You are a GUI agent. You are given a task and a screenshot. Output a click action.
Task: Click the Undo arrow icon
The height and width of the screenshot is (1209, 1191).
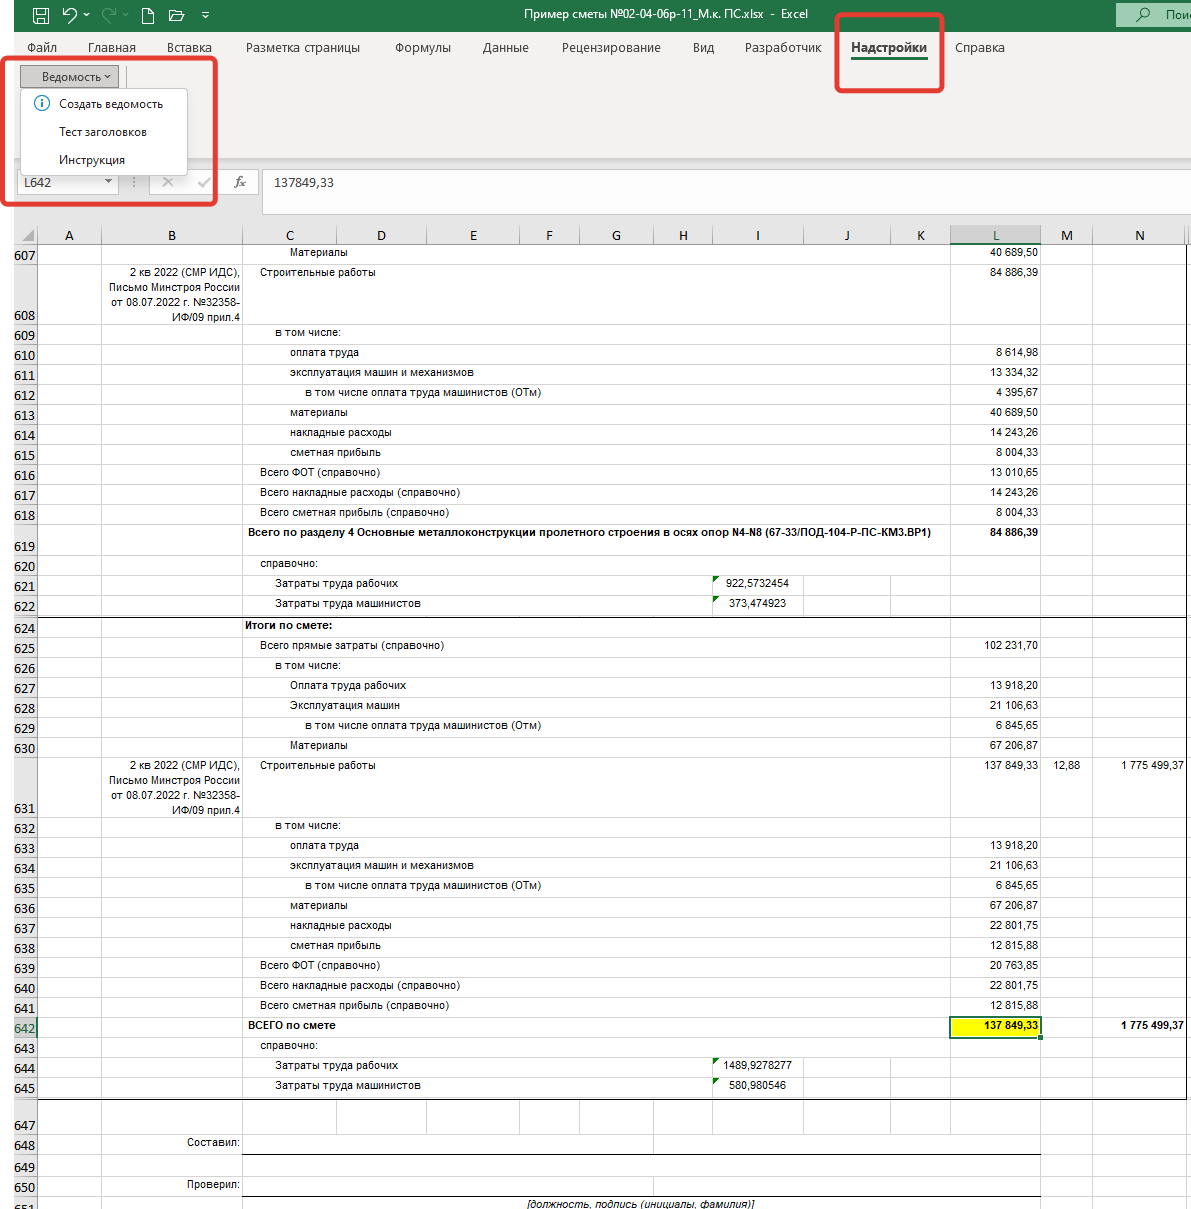point(69,15)
